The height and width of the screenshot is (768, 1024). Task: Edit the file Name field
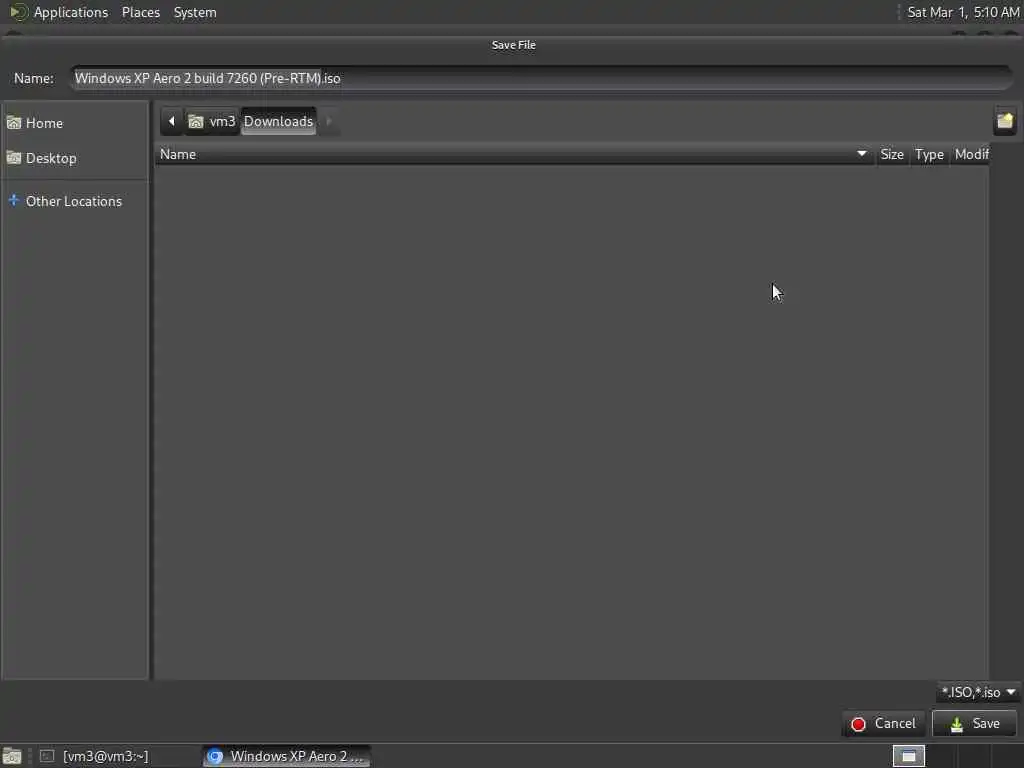point(541,78)
